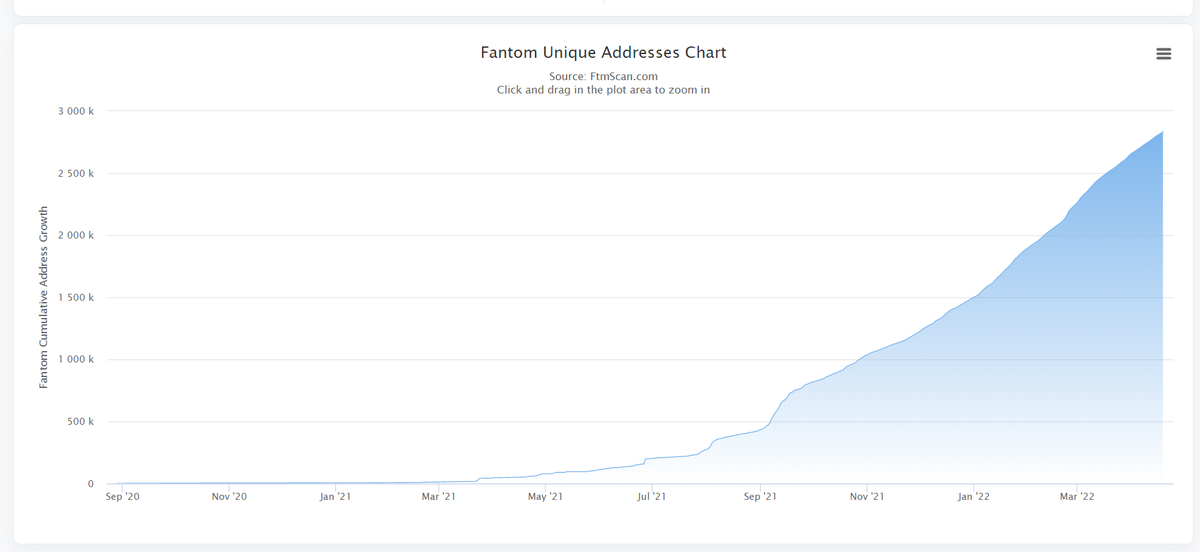The image size is (1200, 552).
Task: Click the Jul '21 x-axis label
Action: click(651, 496)
